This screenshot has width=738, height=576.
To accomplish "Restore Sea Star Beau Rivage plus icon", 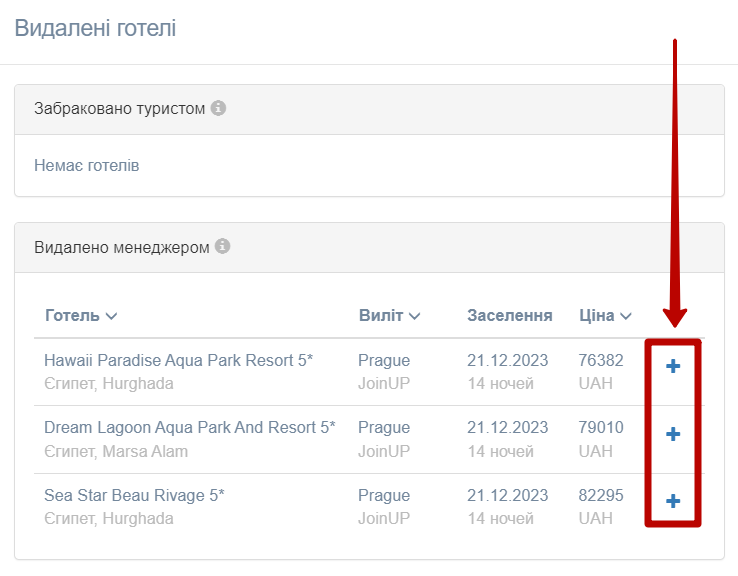I will pyautogui.click(x=673, y=501).
